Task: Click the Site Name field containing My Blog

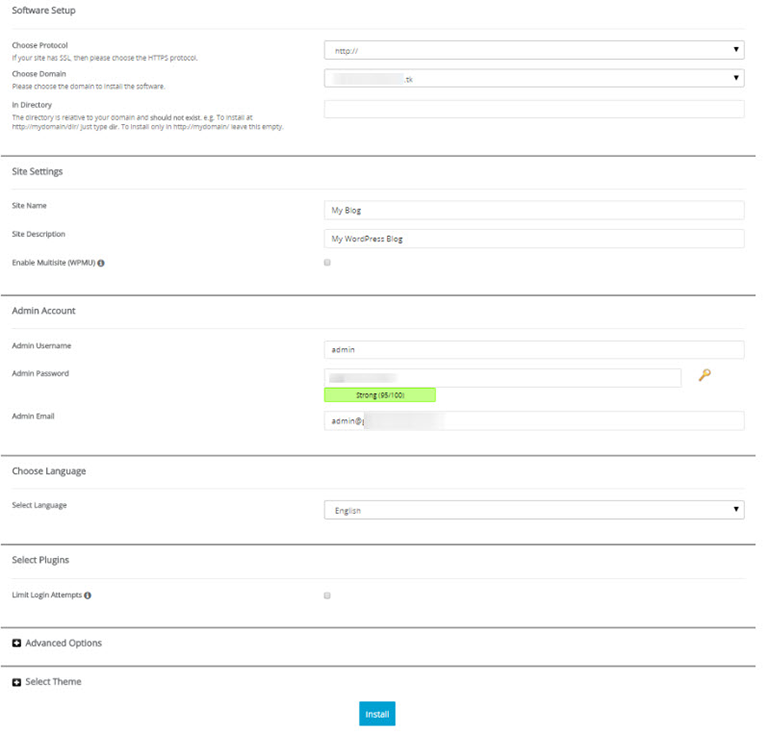Action: (534, 210)
